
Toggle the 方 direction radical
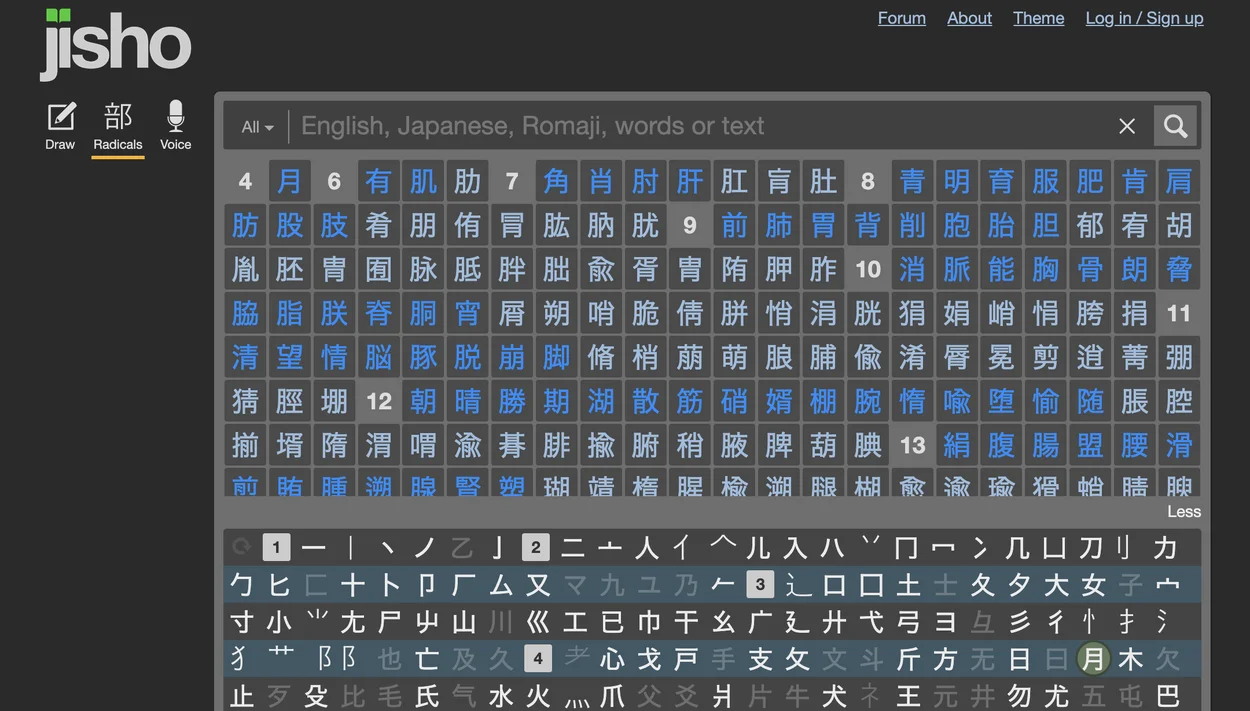(945, 659)
